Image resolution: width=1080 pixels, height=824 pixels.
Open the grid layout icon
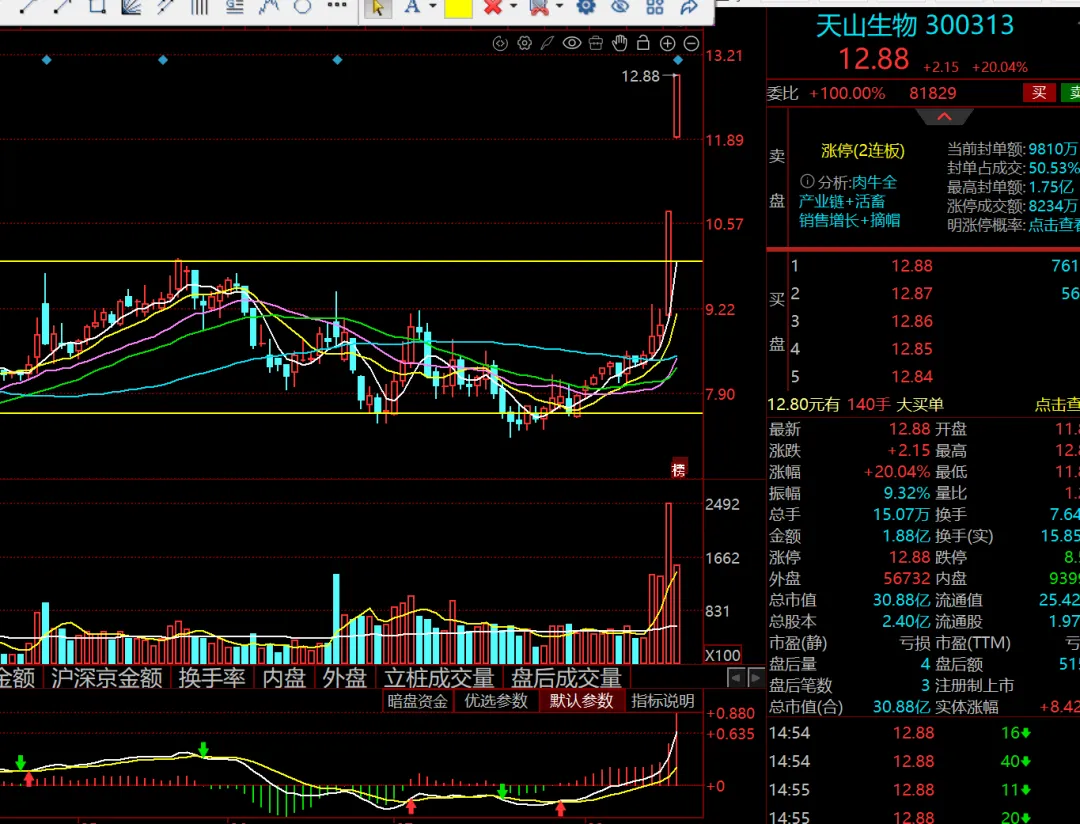click(654, 7)
